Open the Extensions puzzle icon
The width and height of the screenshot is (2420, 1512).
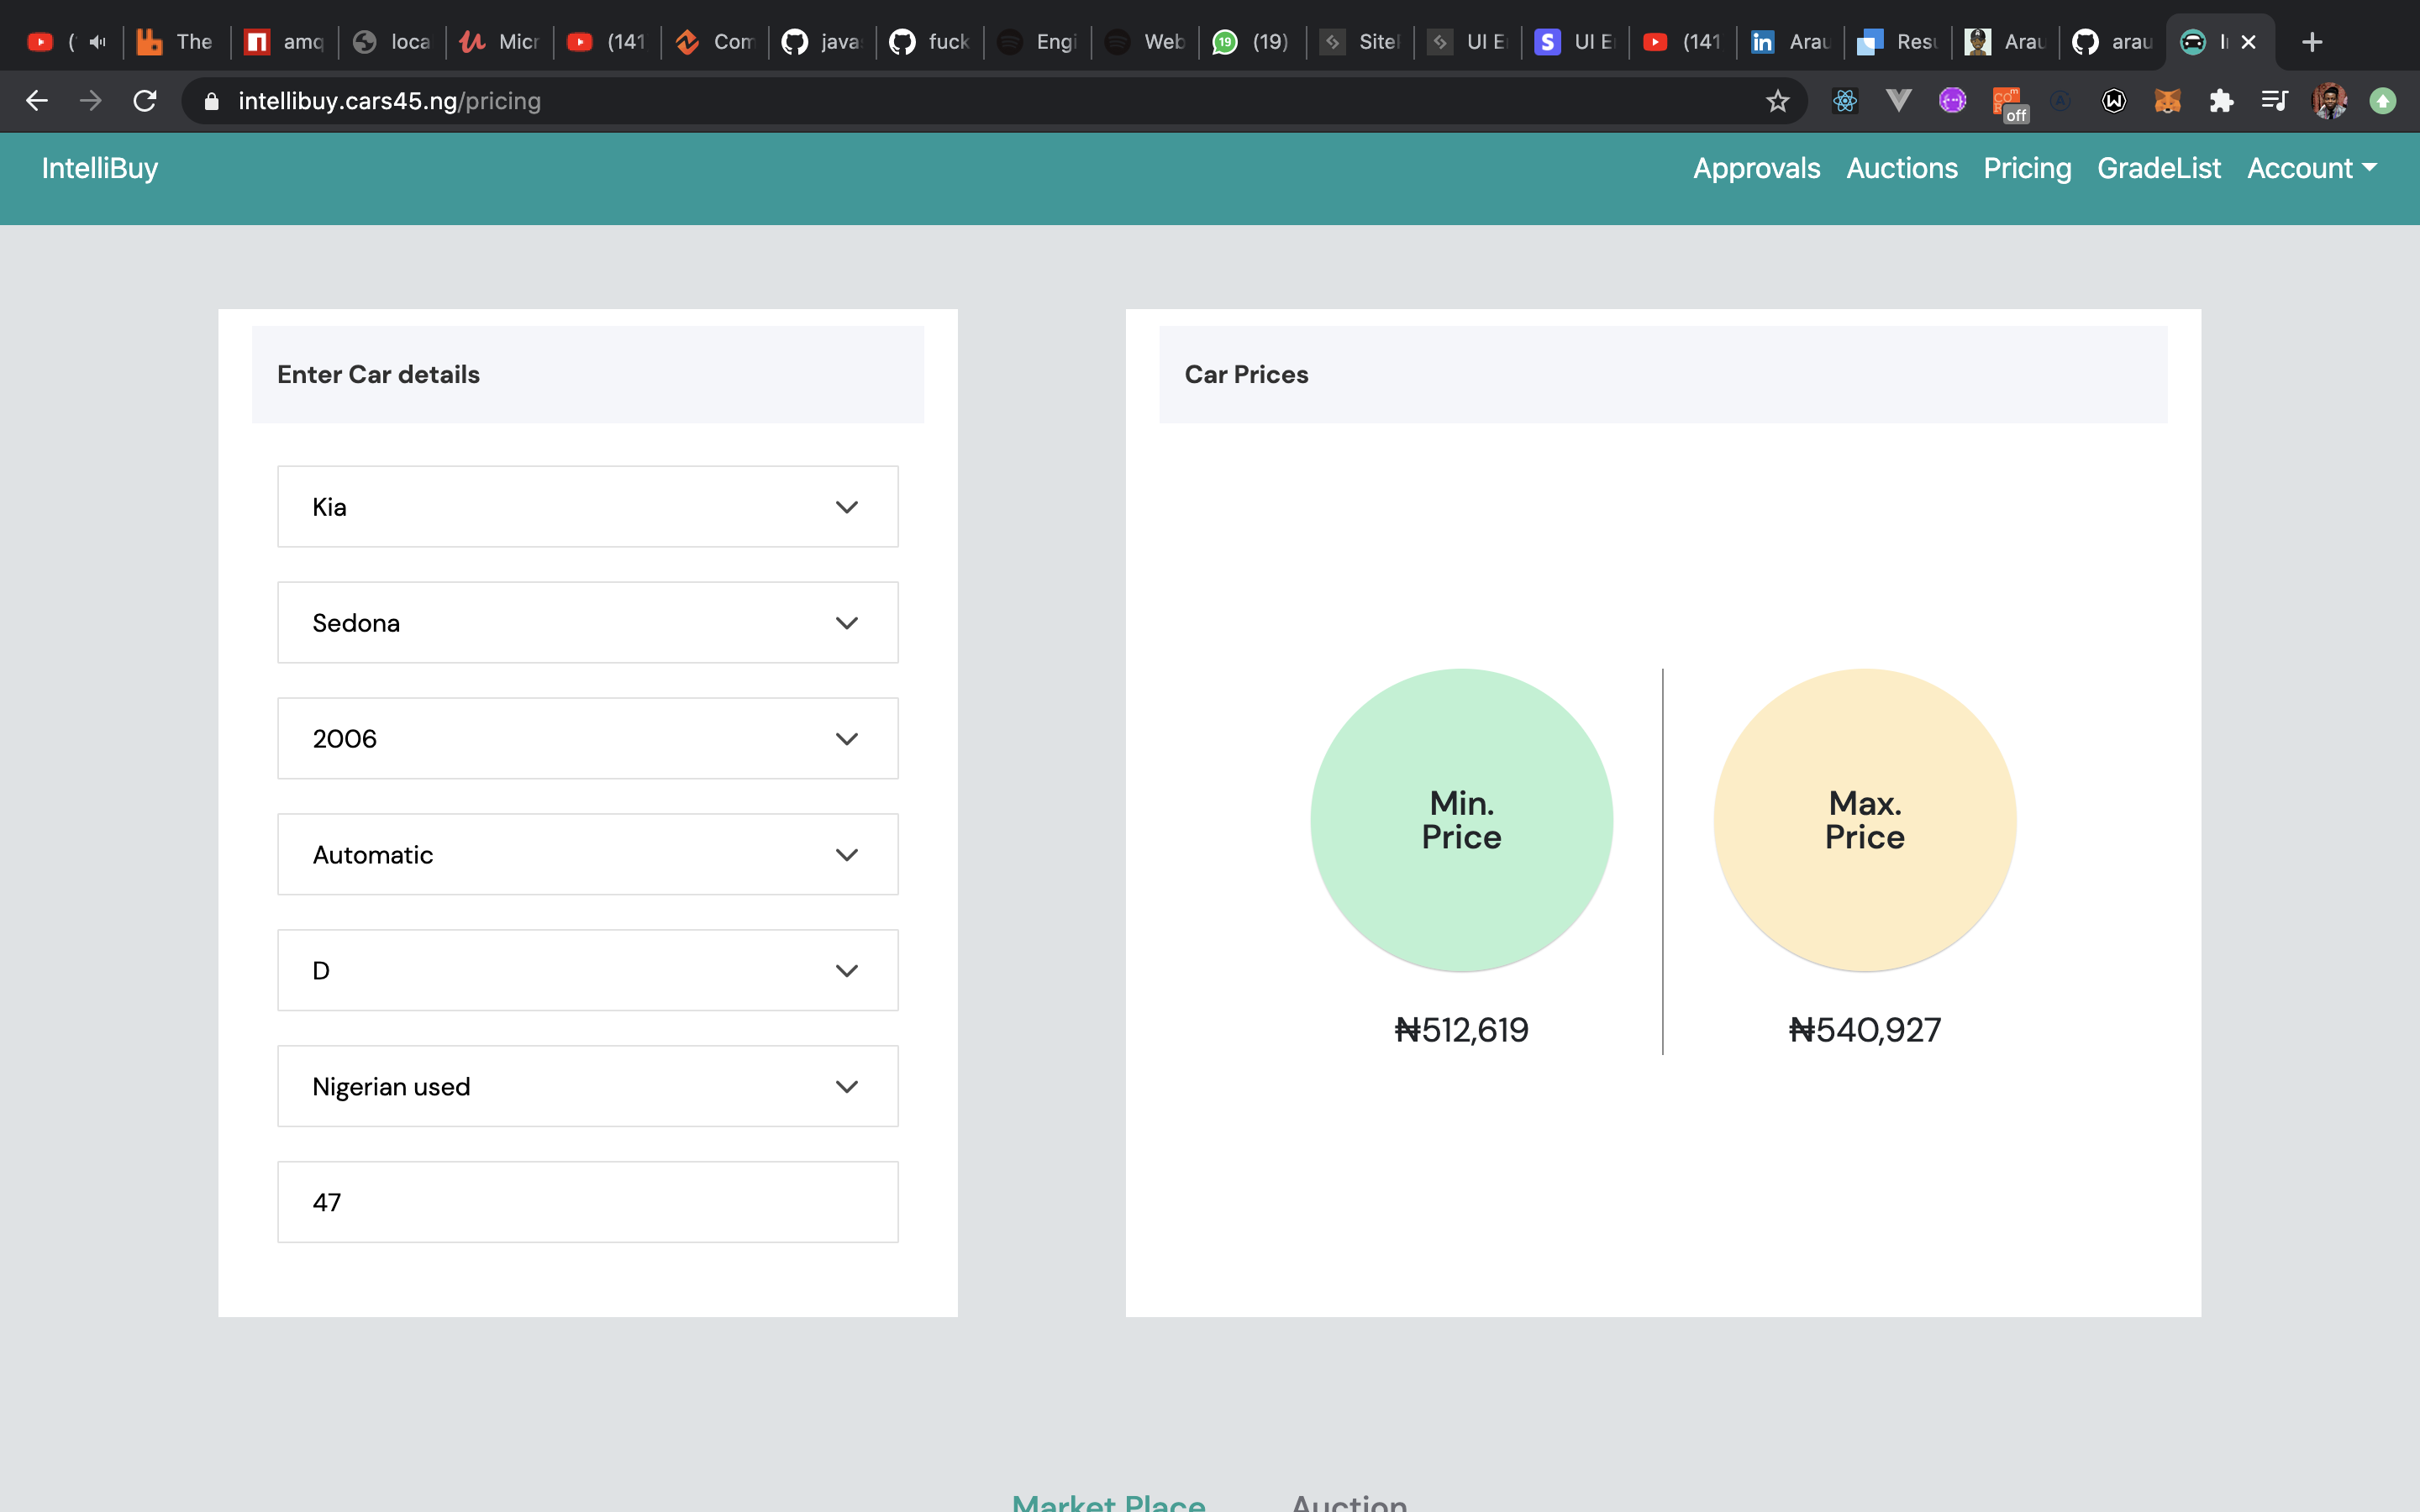coord(2221,101)
